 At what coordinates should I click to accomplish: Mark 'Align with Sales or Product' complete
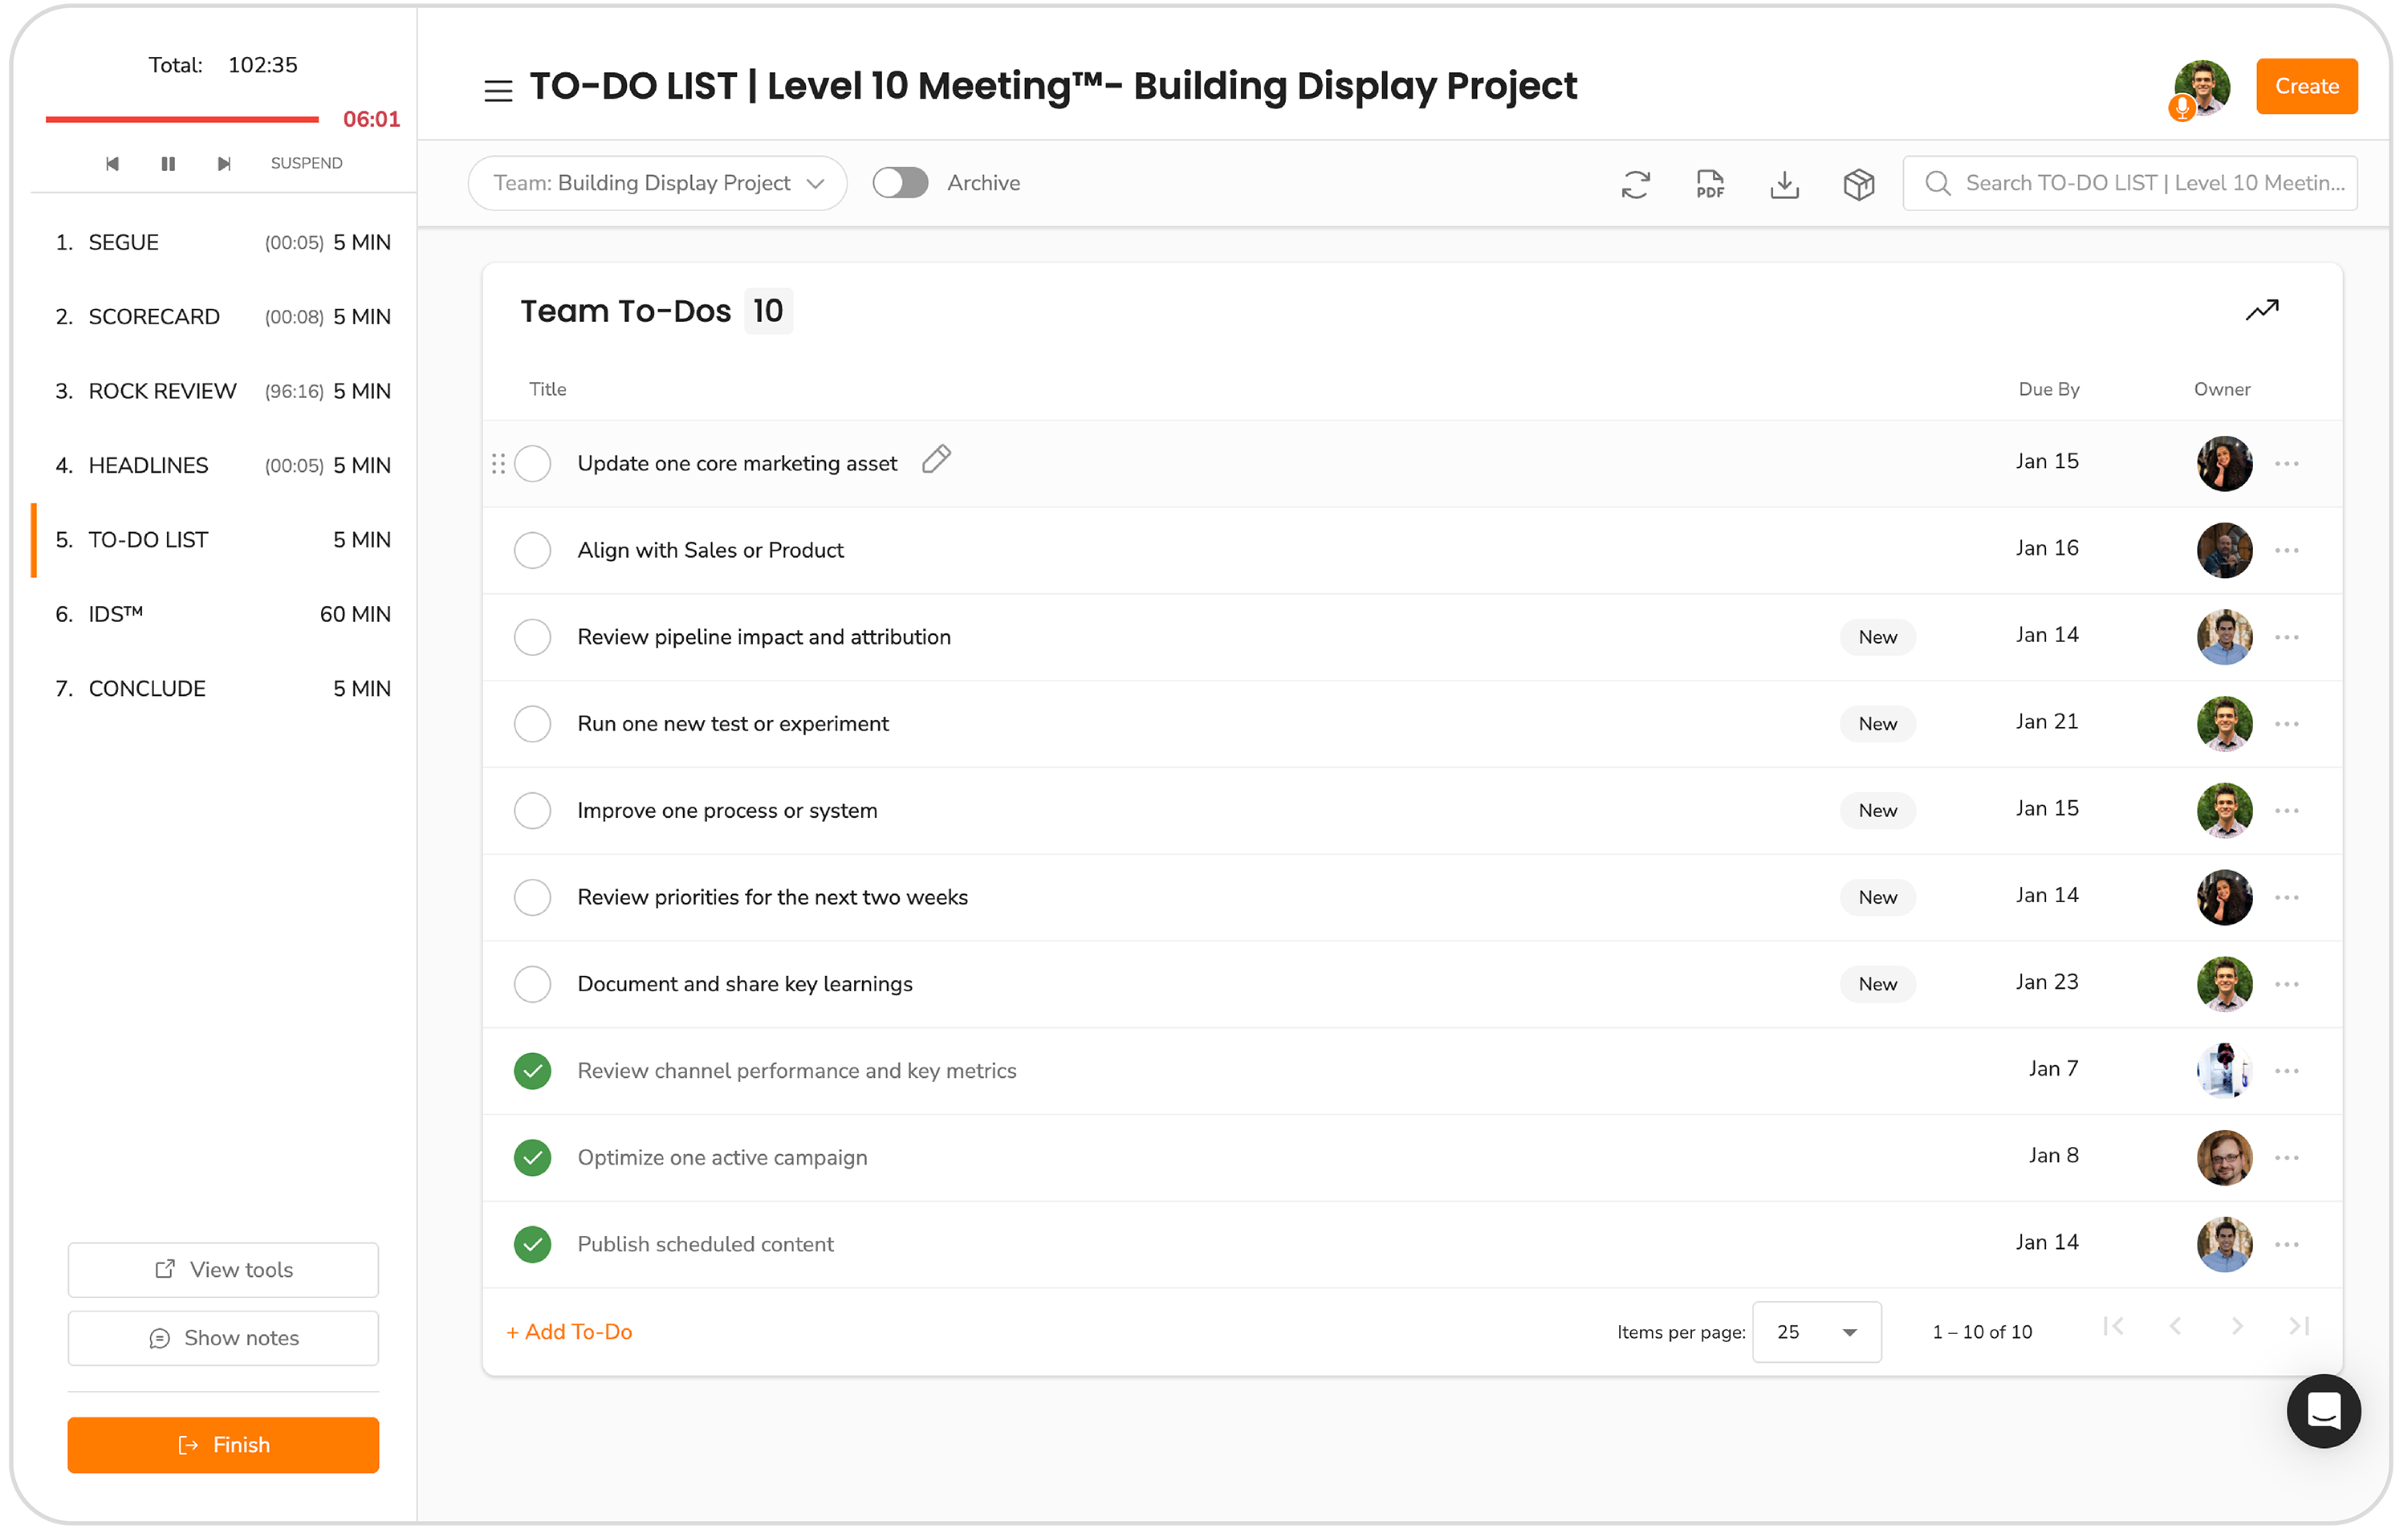pyautogui.click(x=532, y=550)
